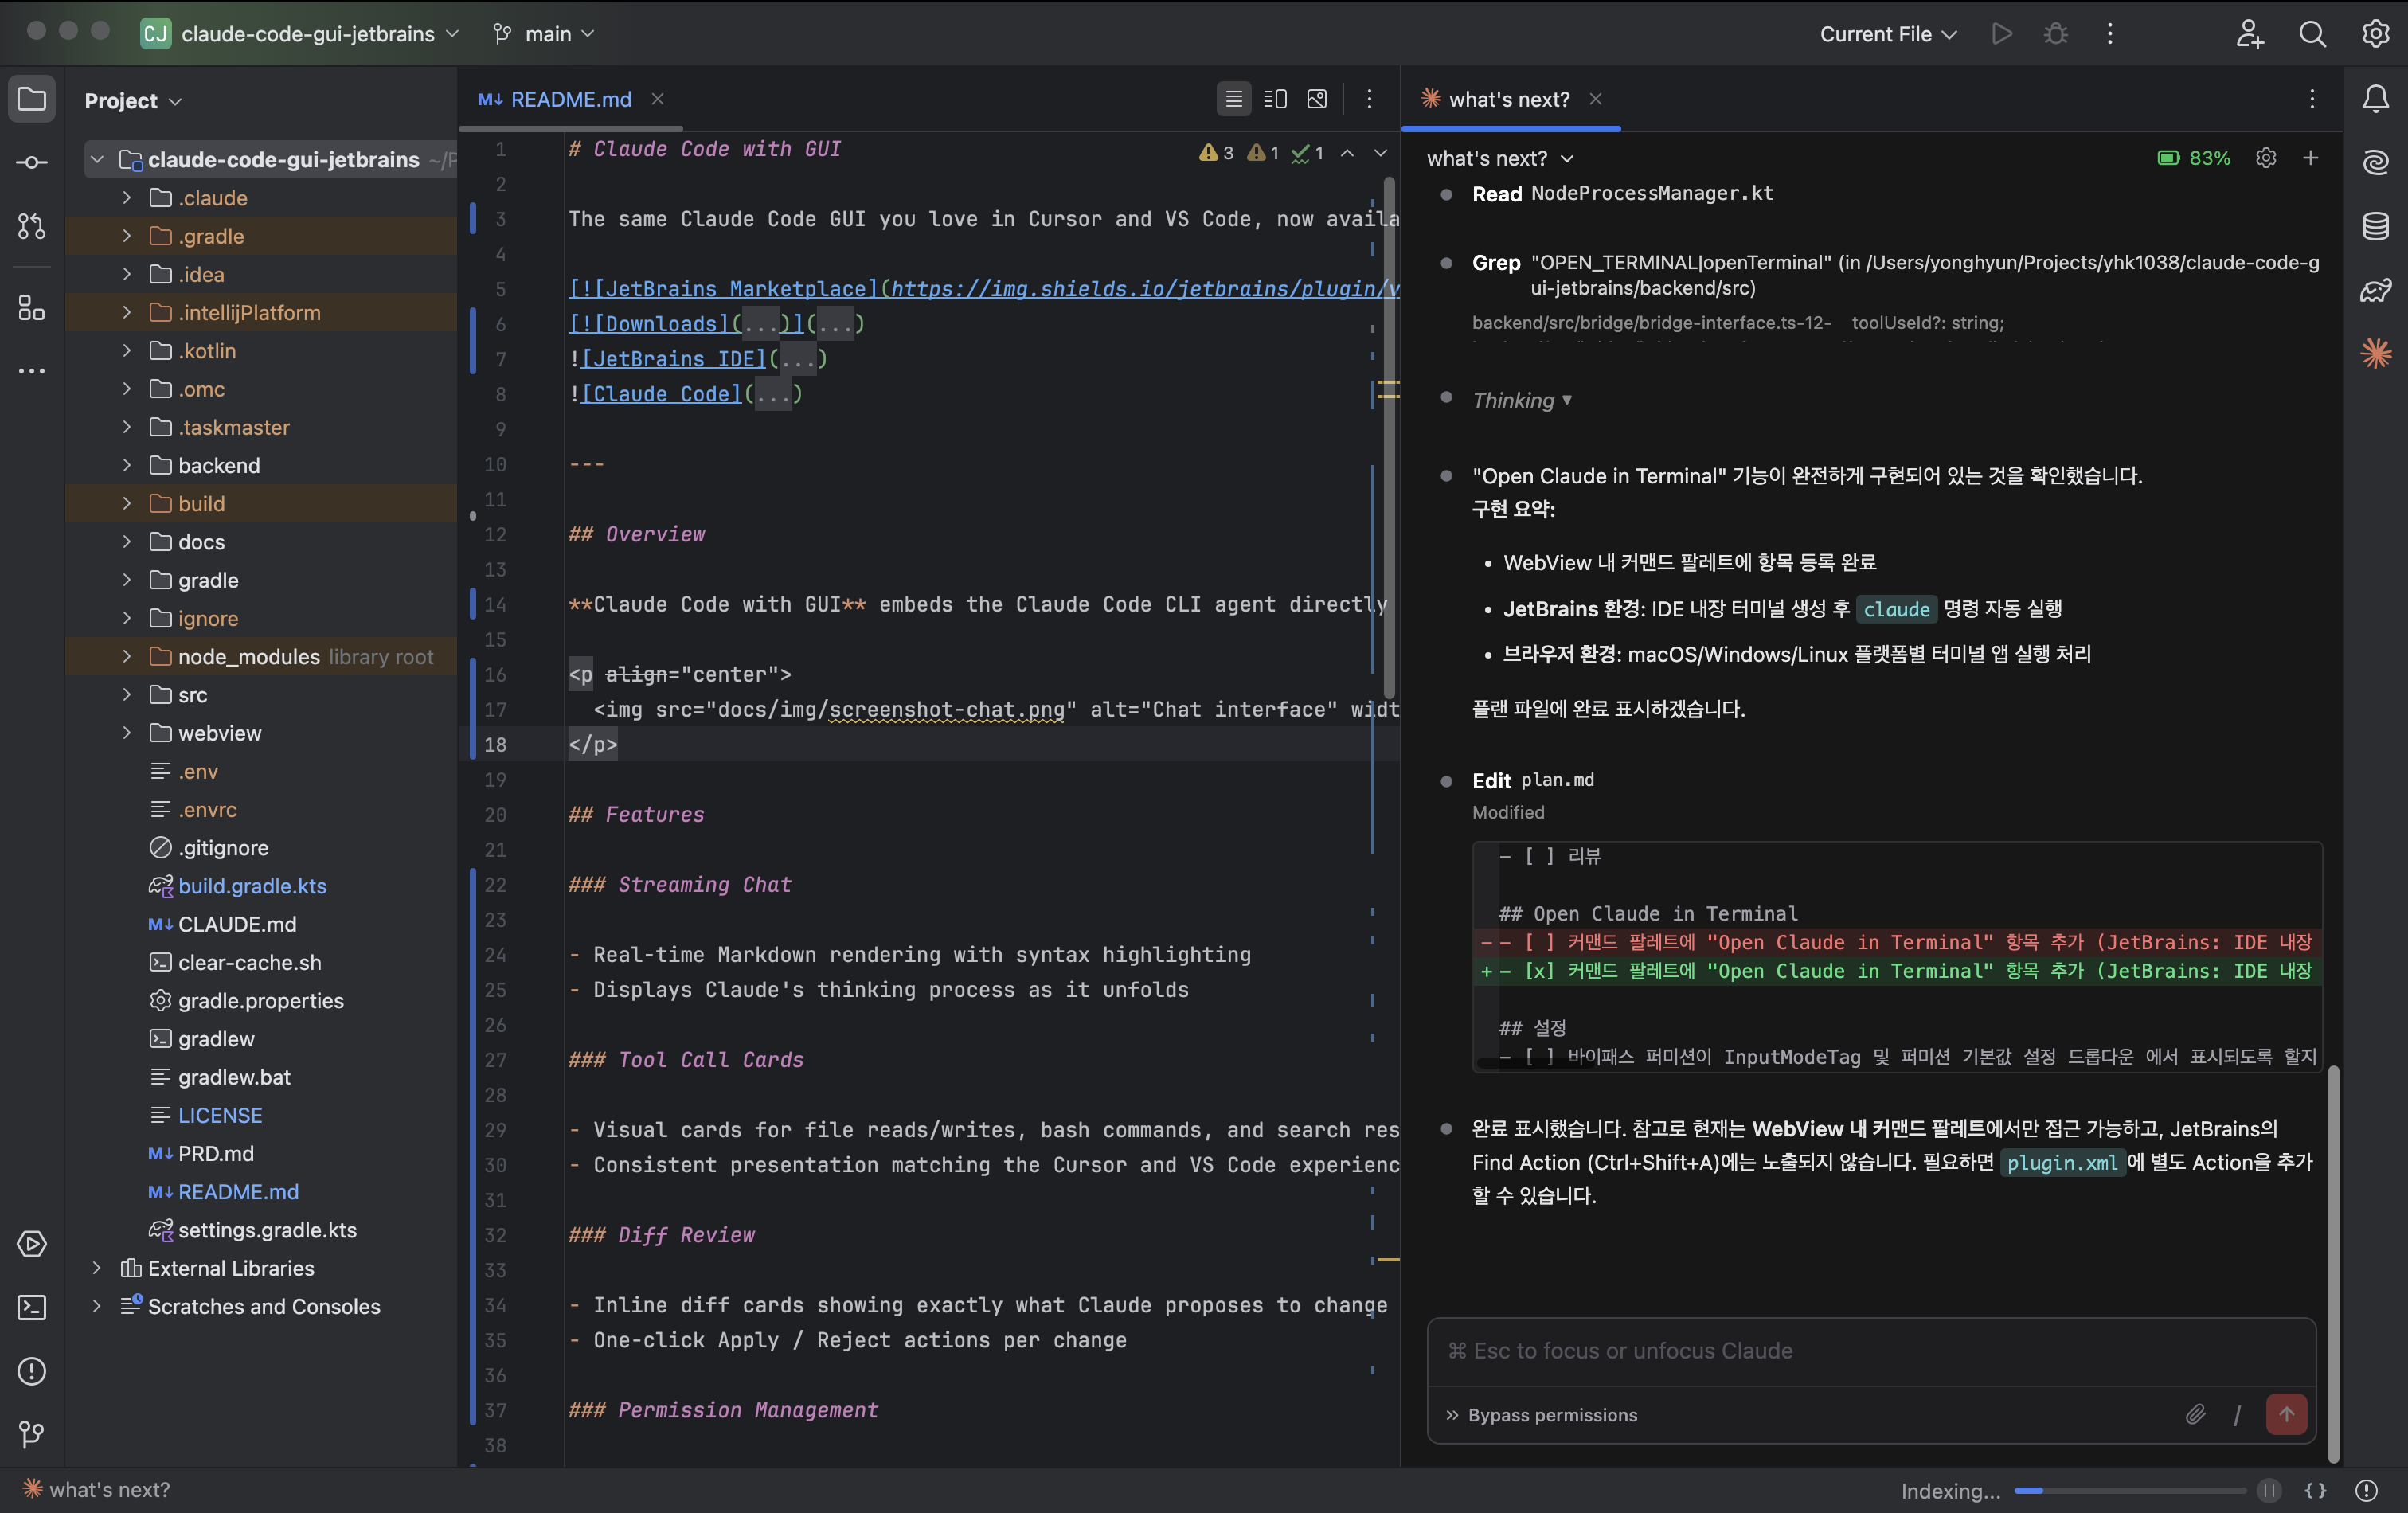Toggle Bypass permissions mode
Screen dimensions: 2408x1513
[1541, 1415]
